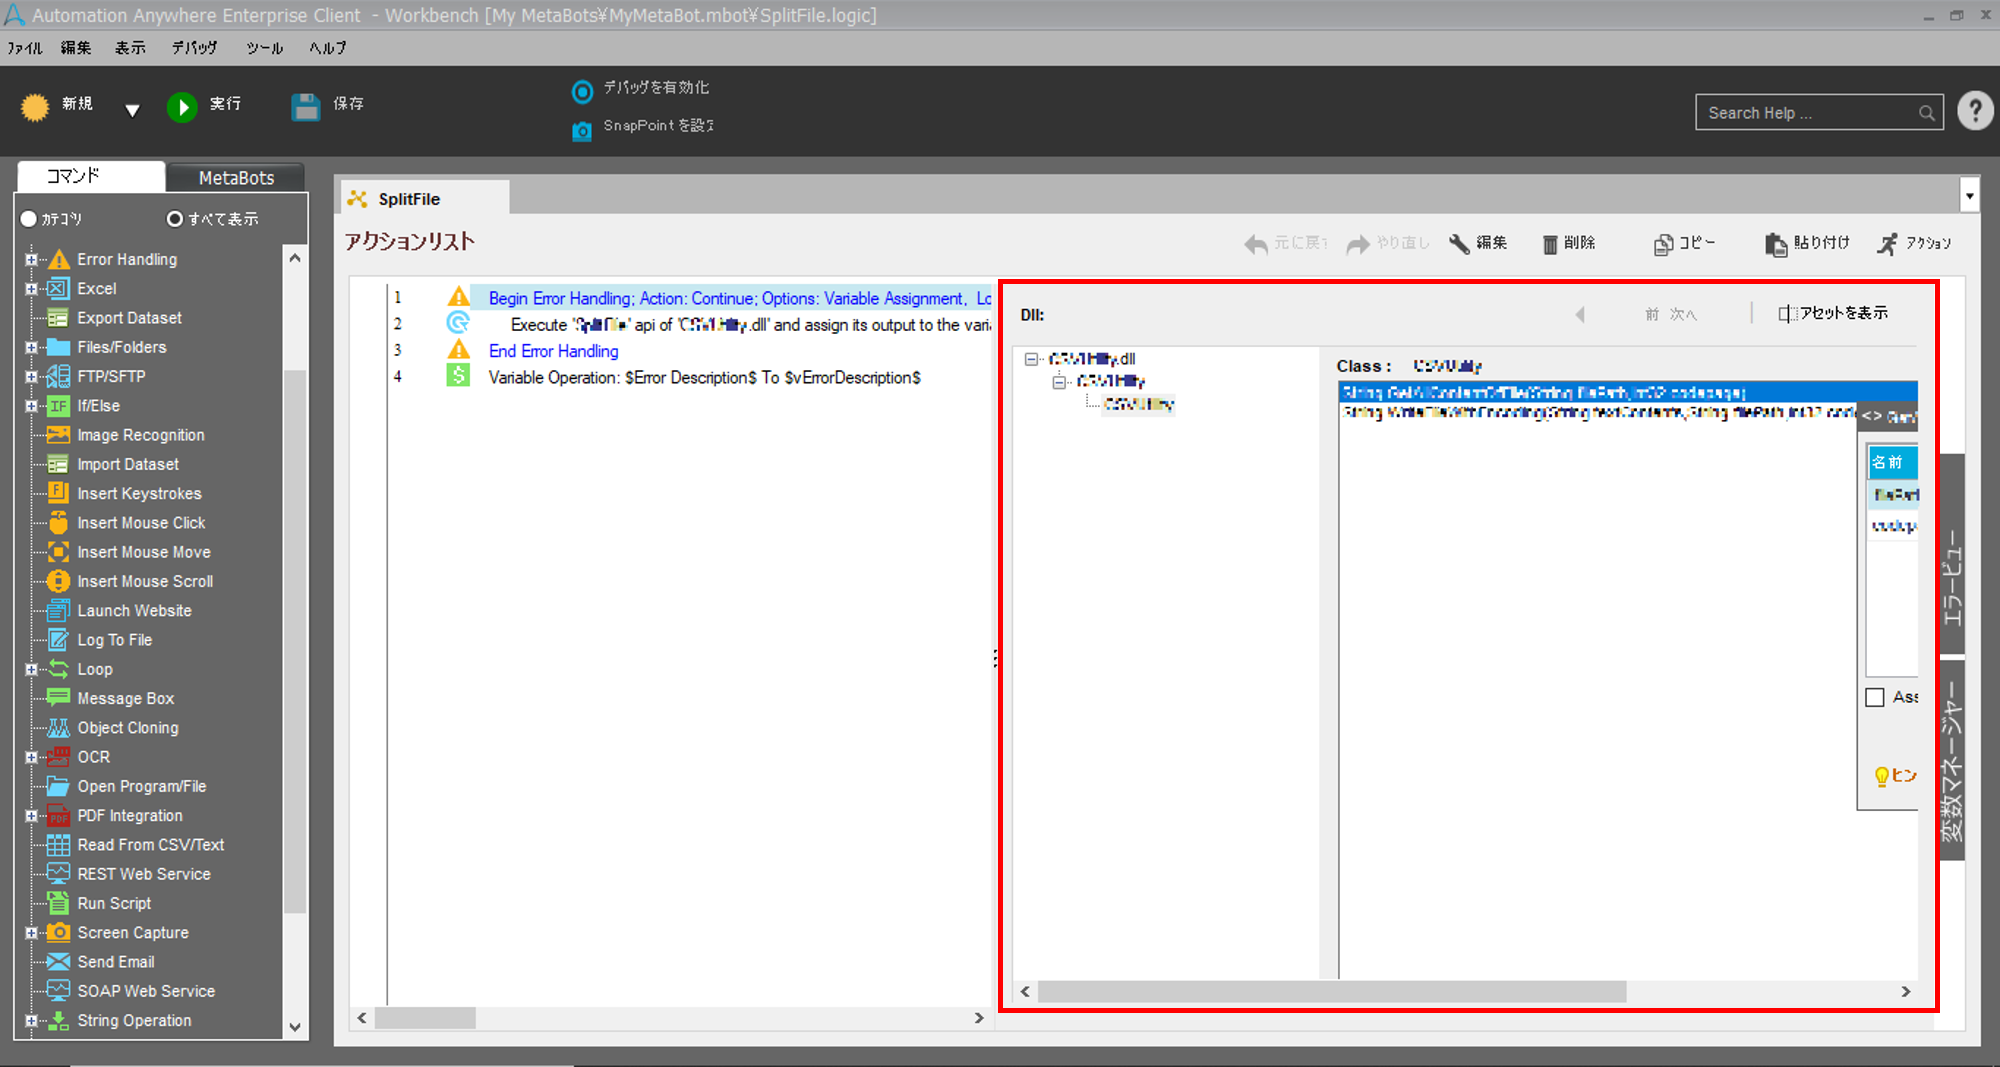The height and width of the screenshot is (1067, 2000).
Task: Expand the OCR command node
Action: click(x=31, y=758)
